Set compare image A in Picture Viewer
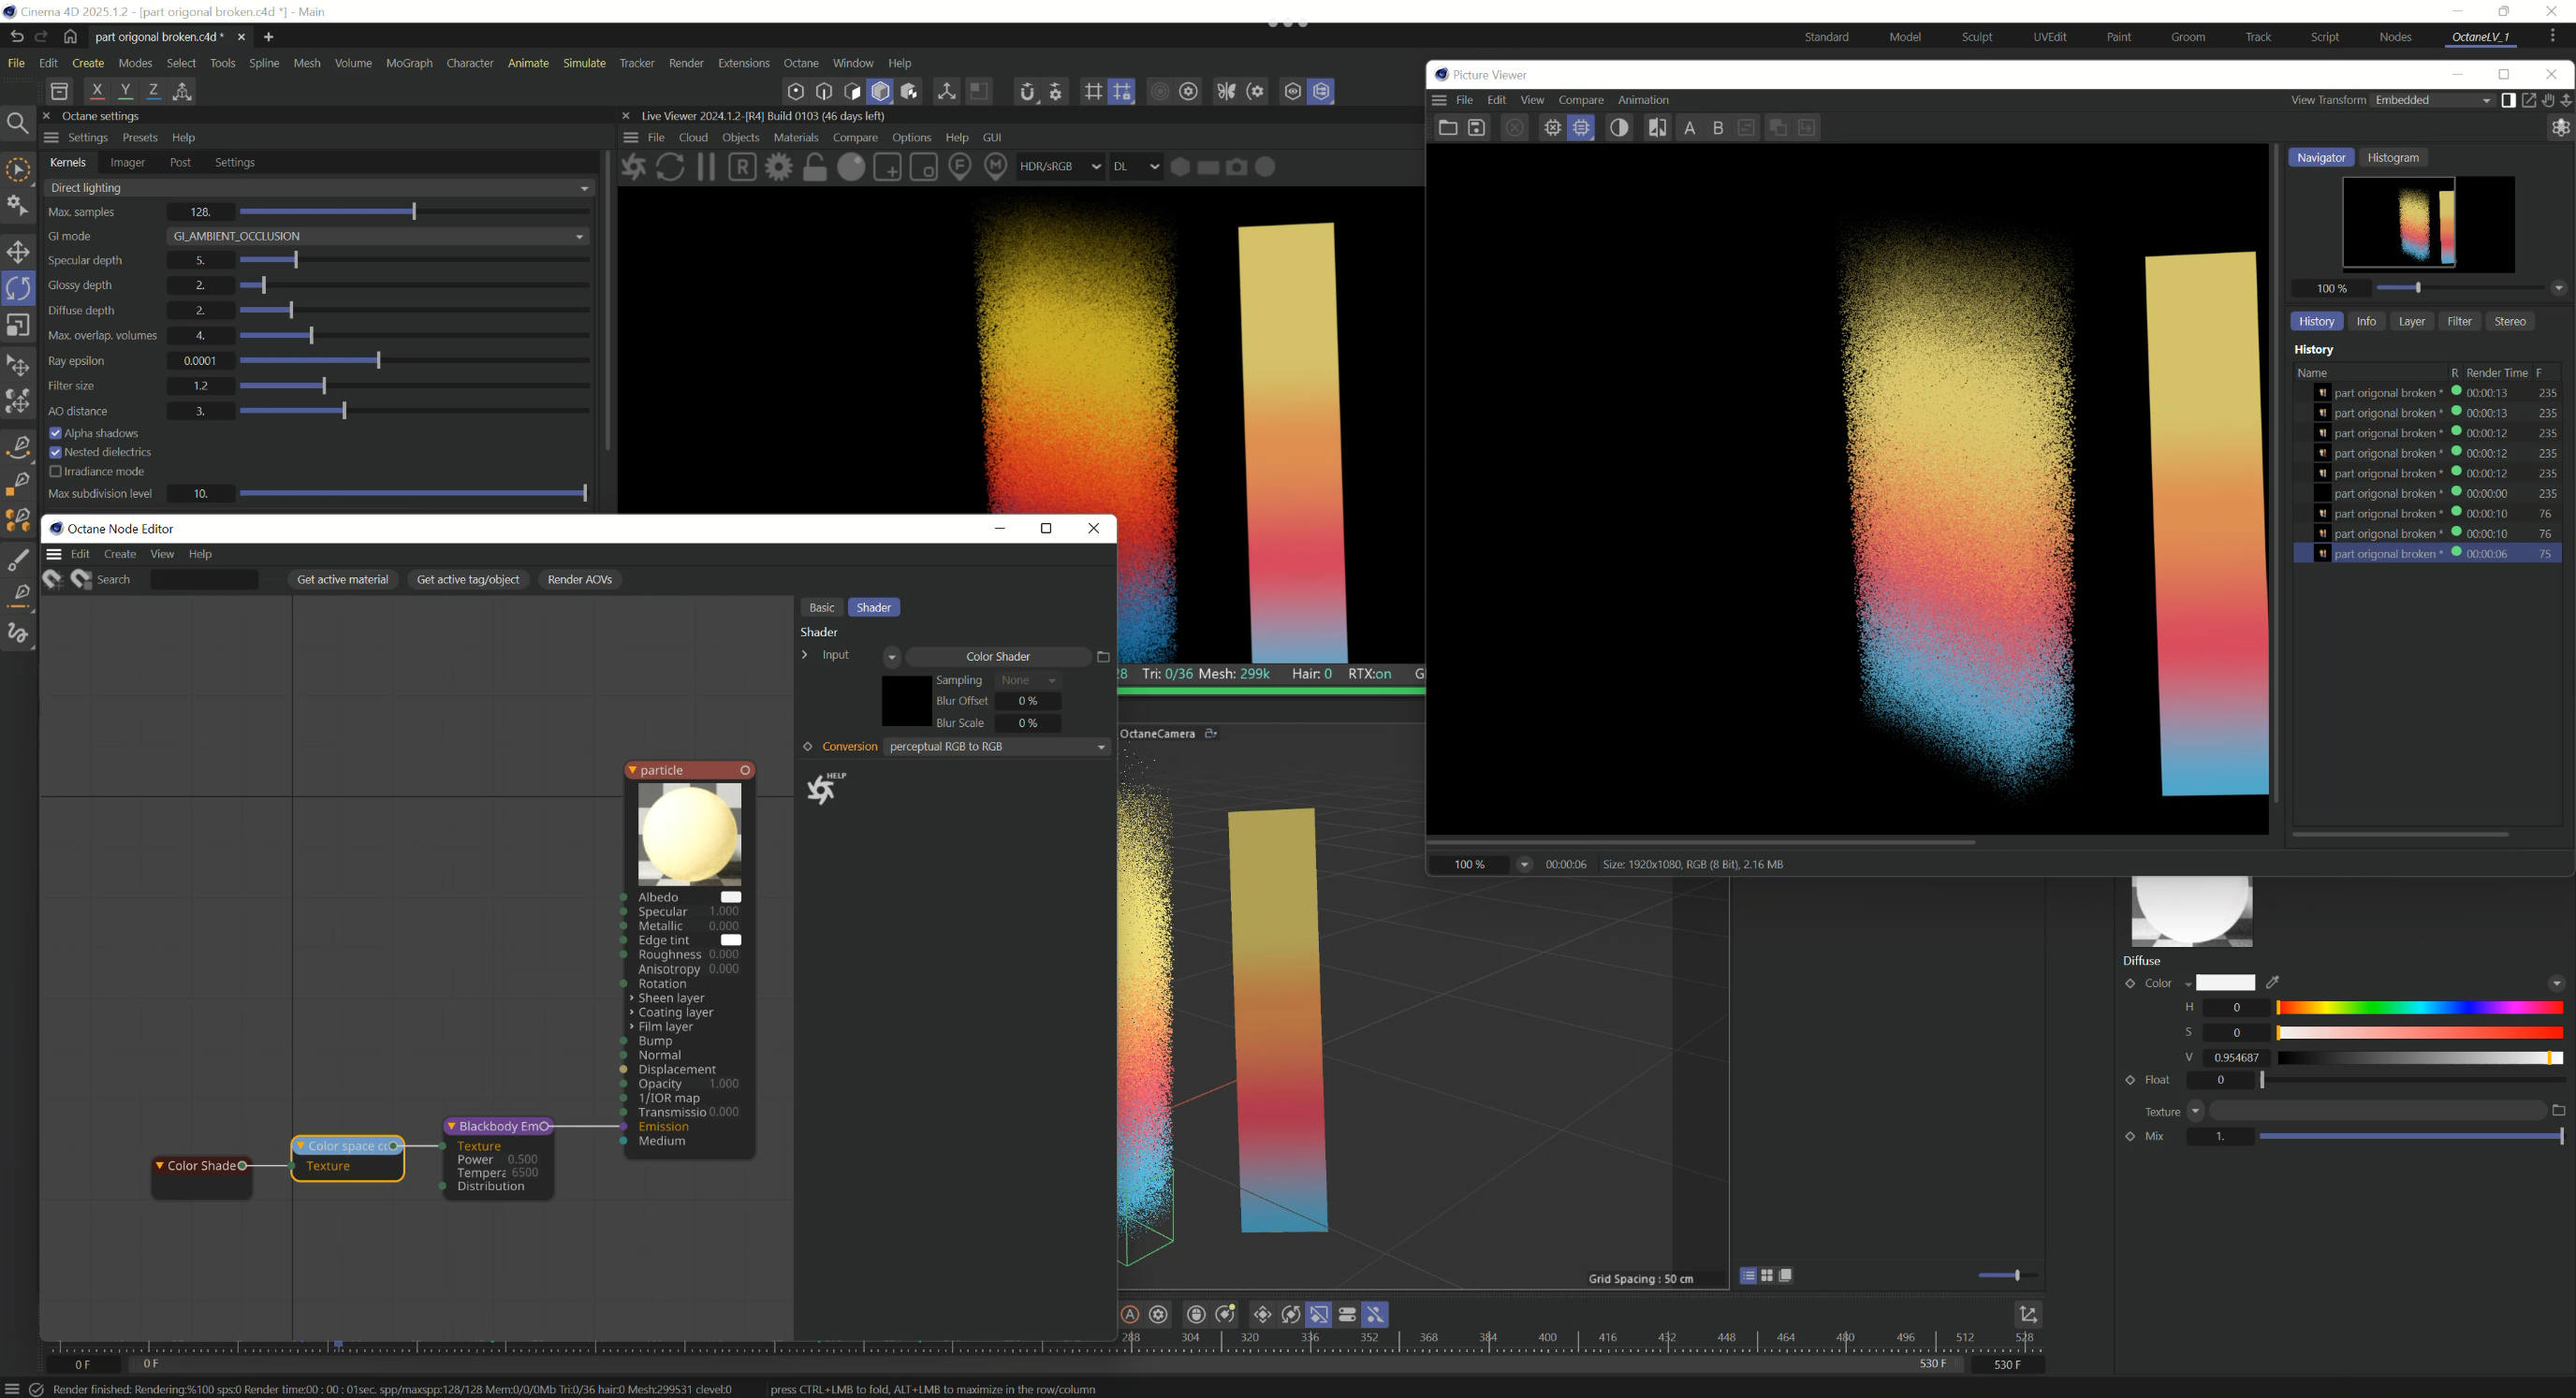This screenshot has height=1398, width=2576. pyautogui.click(x=1689, y=128)
